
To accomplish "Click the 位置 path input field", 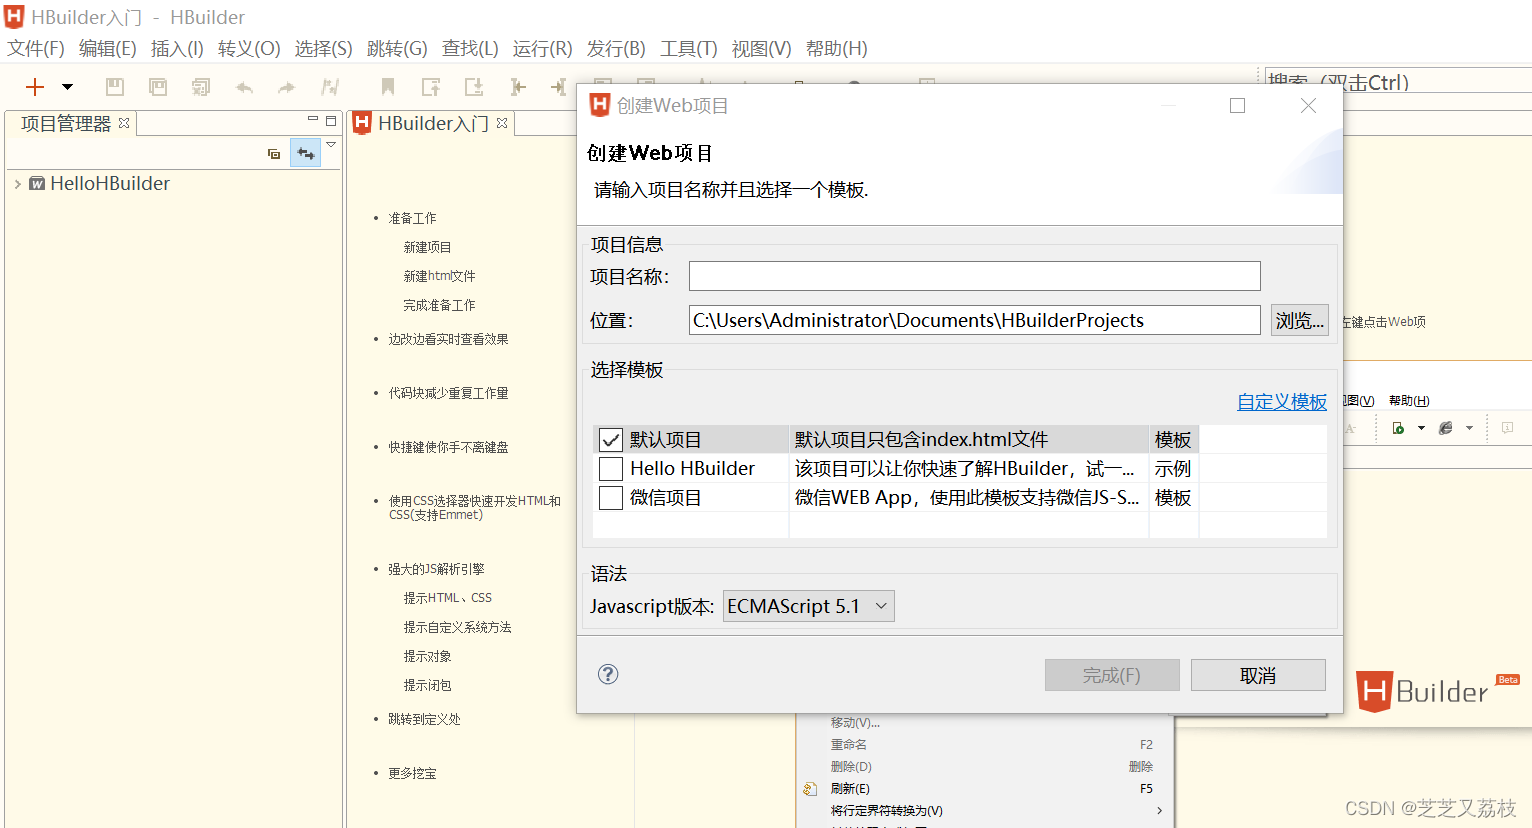I will tap(974, 320).
